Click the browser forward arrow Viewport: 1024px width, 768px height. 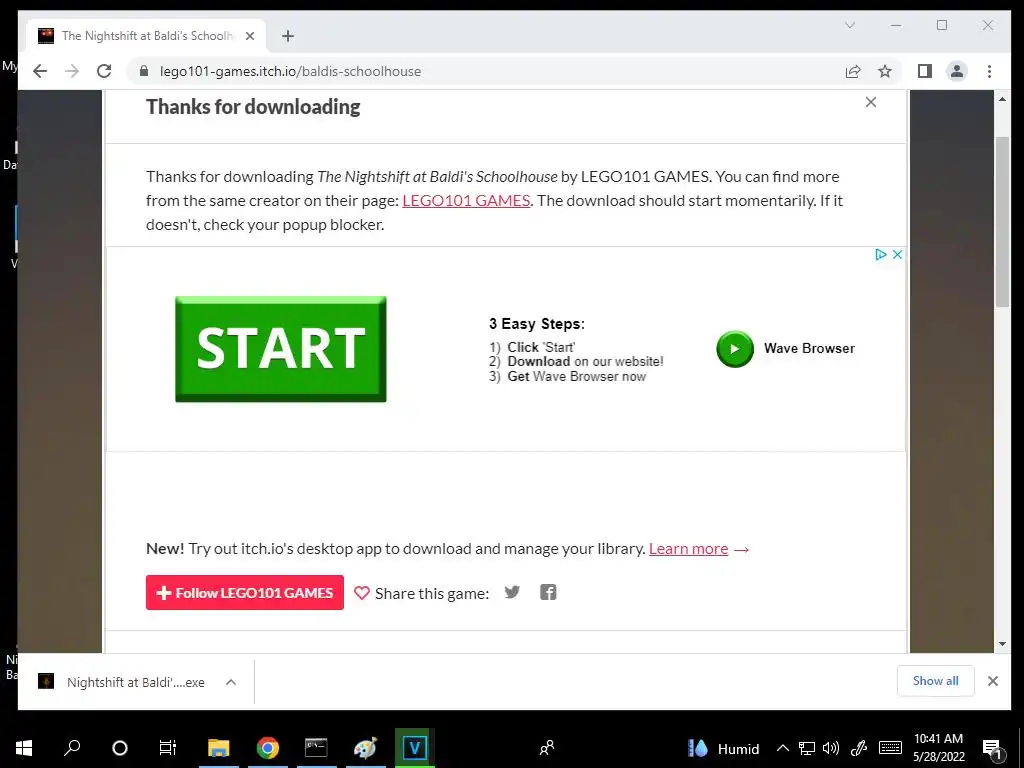click(x=72, y=71)
